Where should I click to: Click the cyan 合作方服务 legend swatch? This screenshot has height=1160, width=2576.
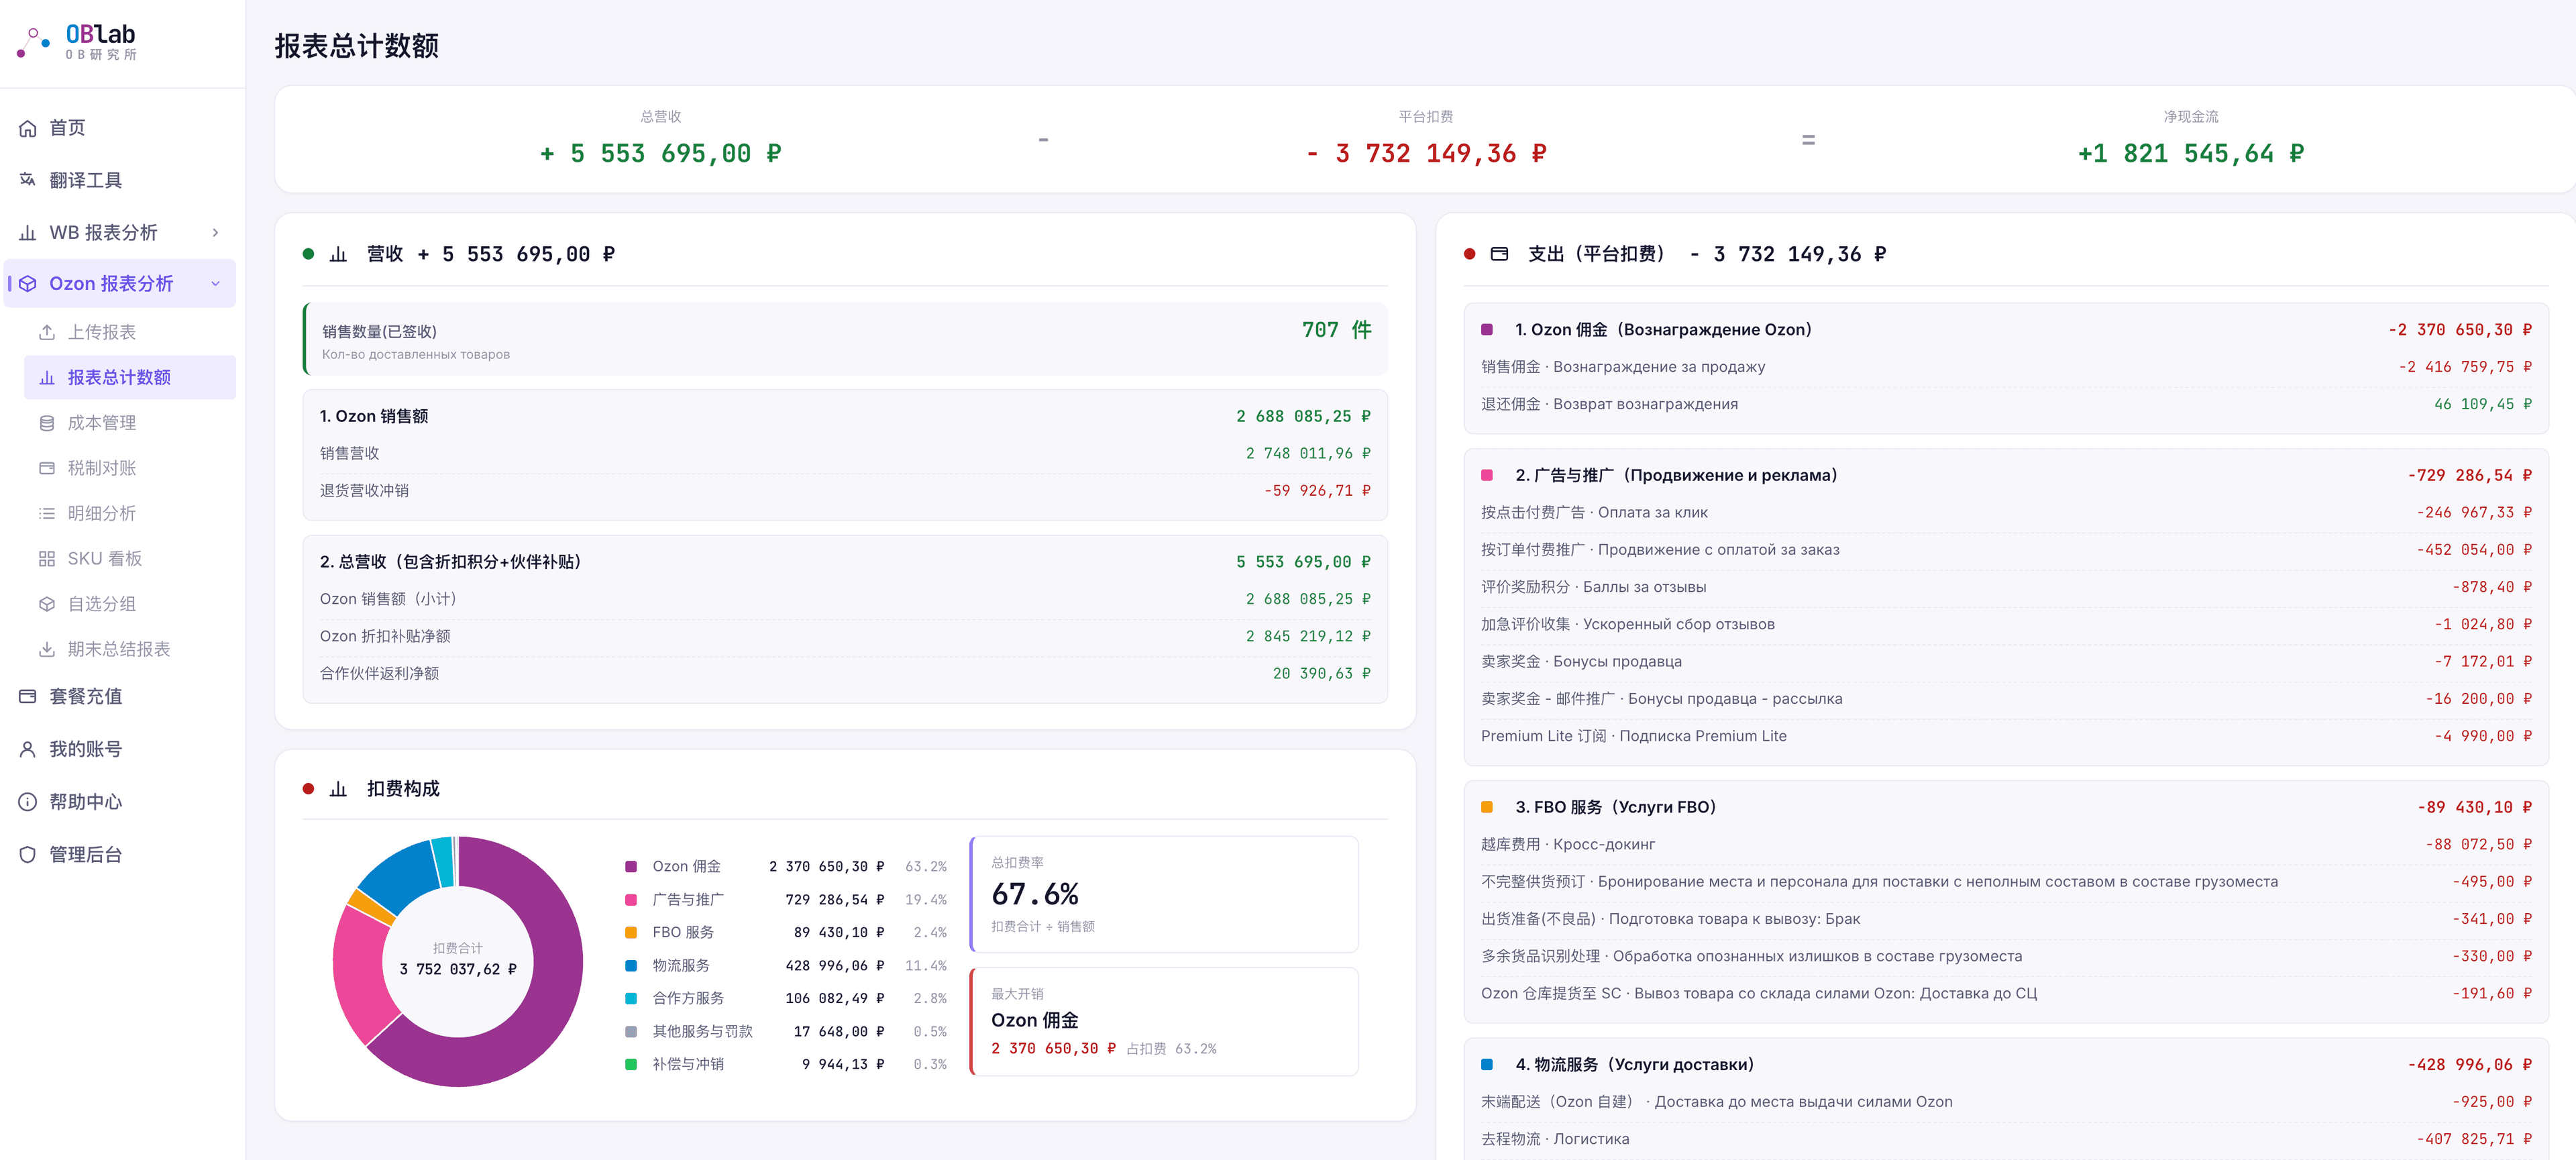[x=631, y=999]
